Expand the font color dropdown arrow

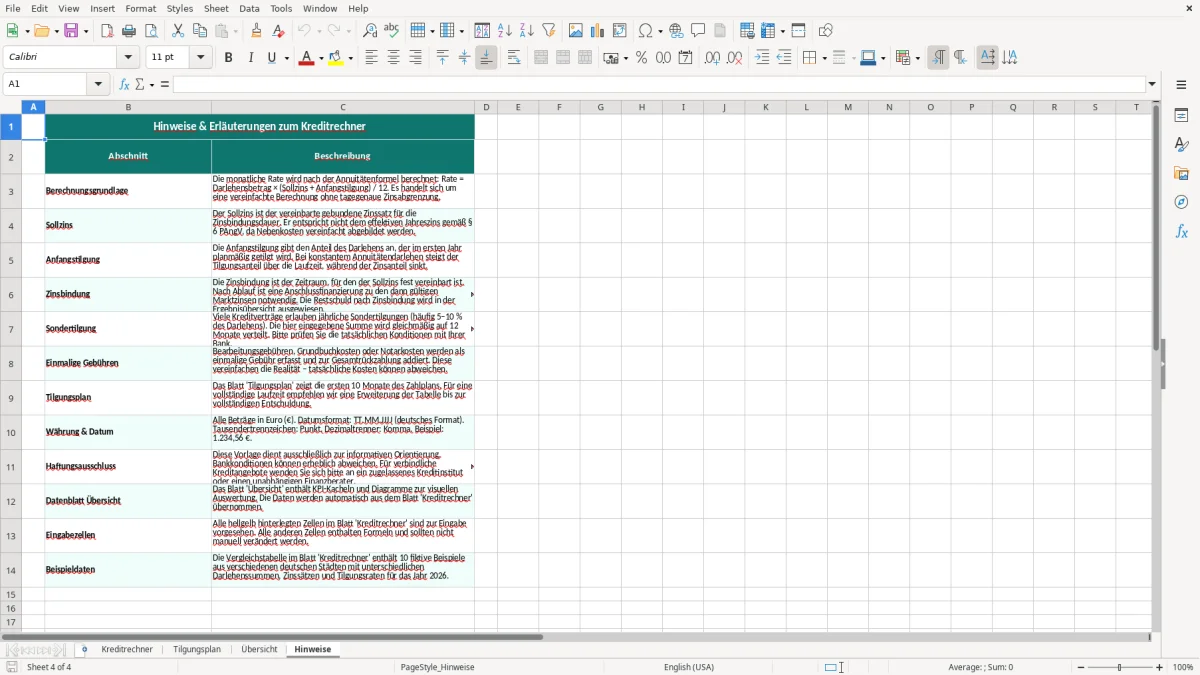[319, 58]
